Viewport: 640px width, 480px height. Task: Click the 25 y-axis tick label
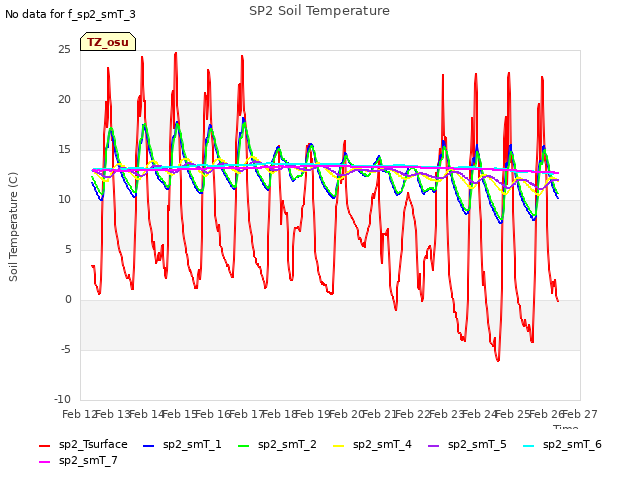[64, 49]
